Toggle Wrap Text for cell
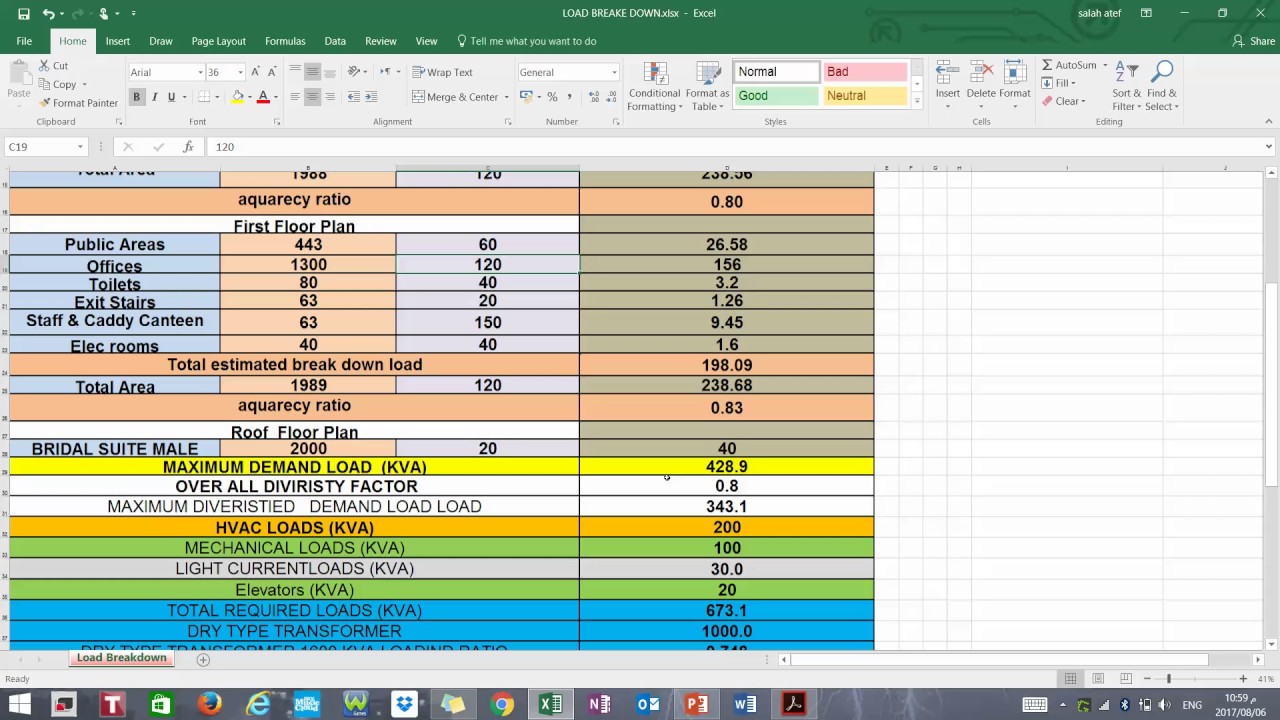 442,72
